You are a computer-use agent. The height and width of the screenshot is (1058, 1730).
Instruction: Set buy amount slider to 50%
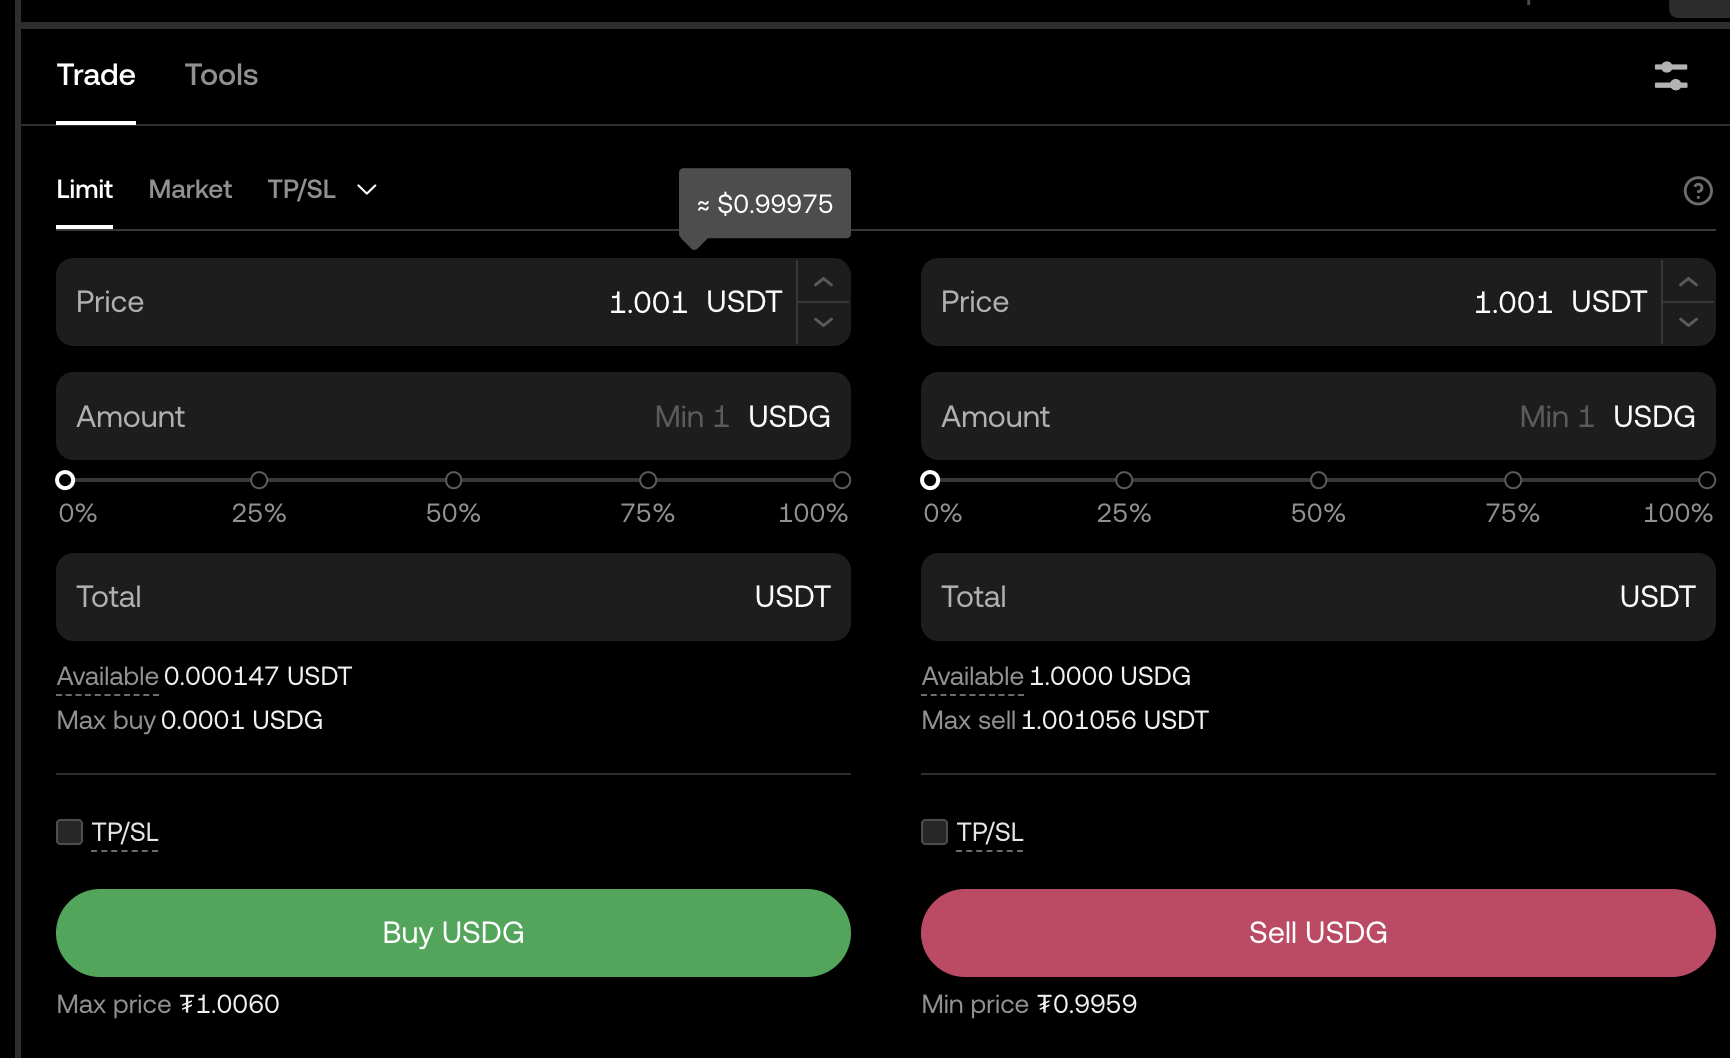point(453,480)
